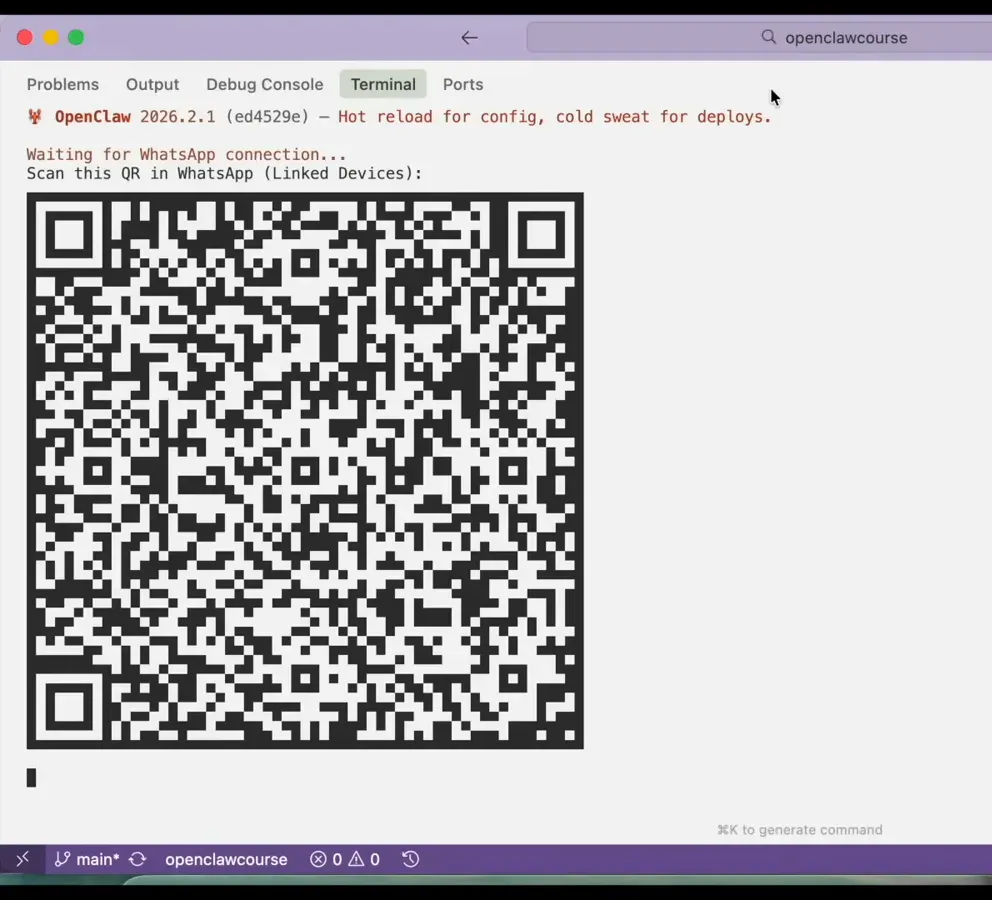Viewport: 992px width, 900px height.
Task: Click the search magnifier icon
Action: tap(769, 37)
